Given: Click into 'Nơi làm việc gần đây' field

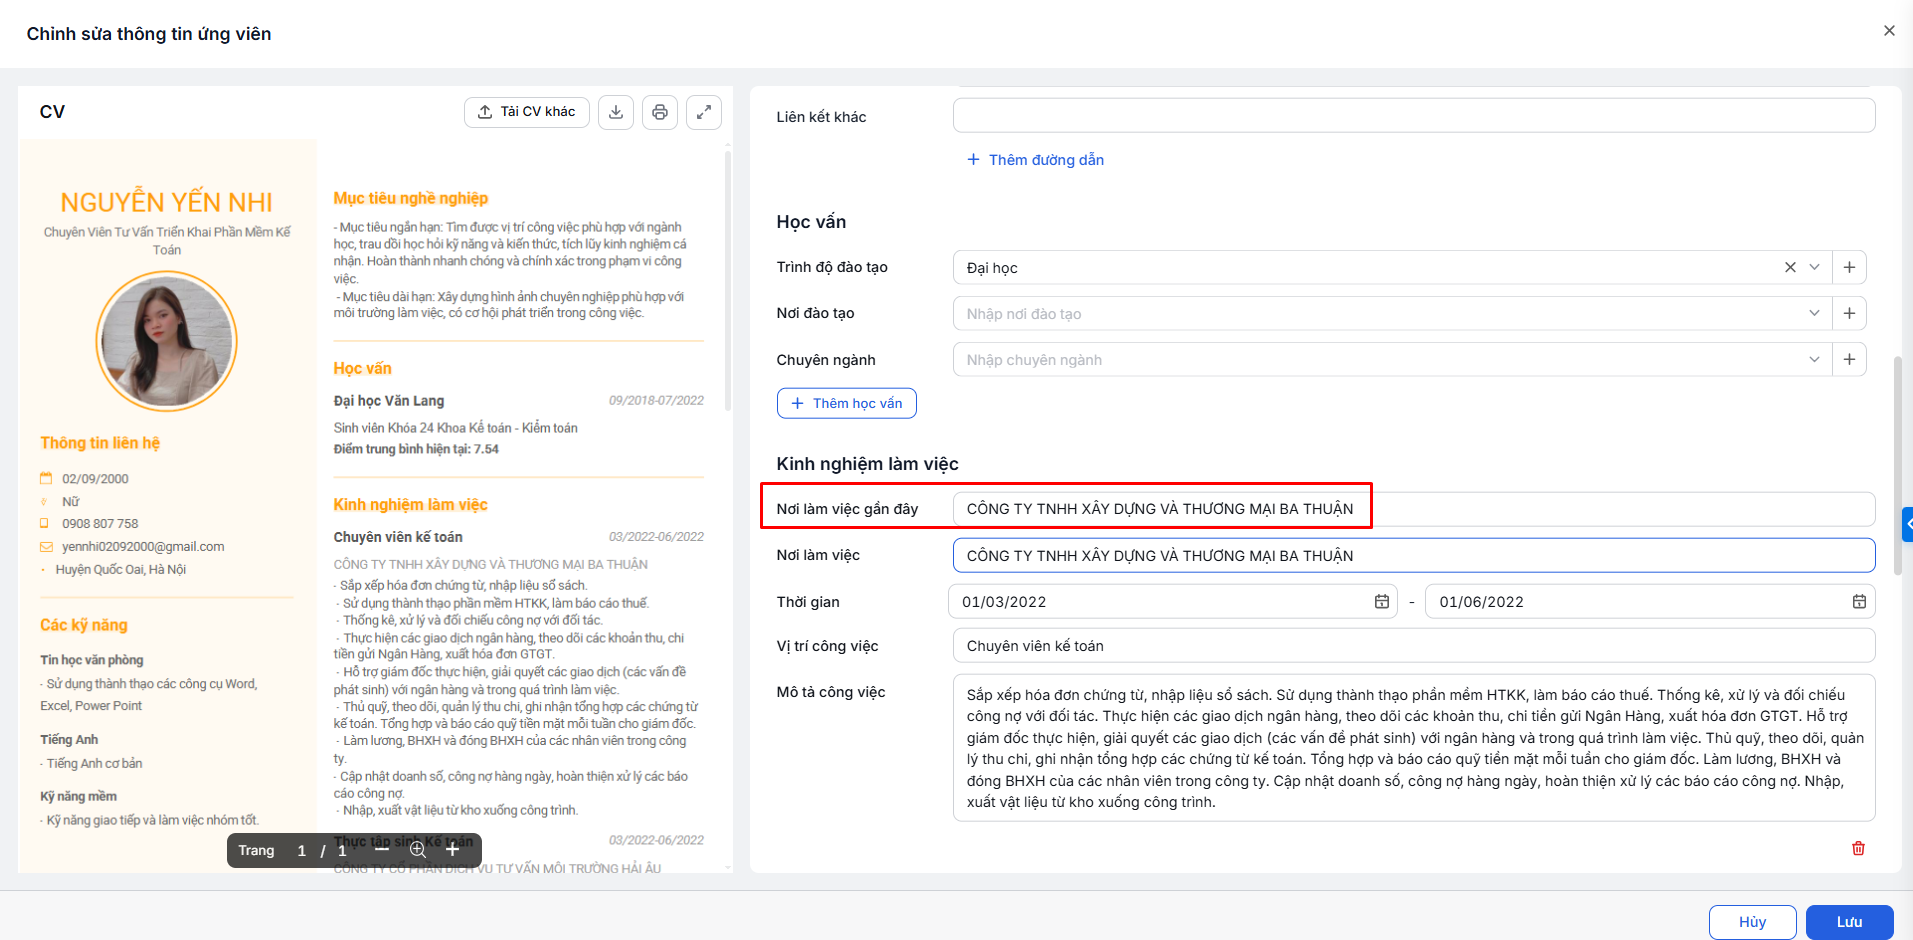Looking at the screenshot, I should click(x=1414, y=509).
